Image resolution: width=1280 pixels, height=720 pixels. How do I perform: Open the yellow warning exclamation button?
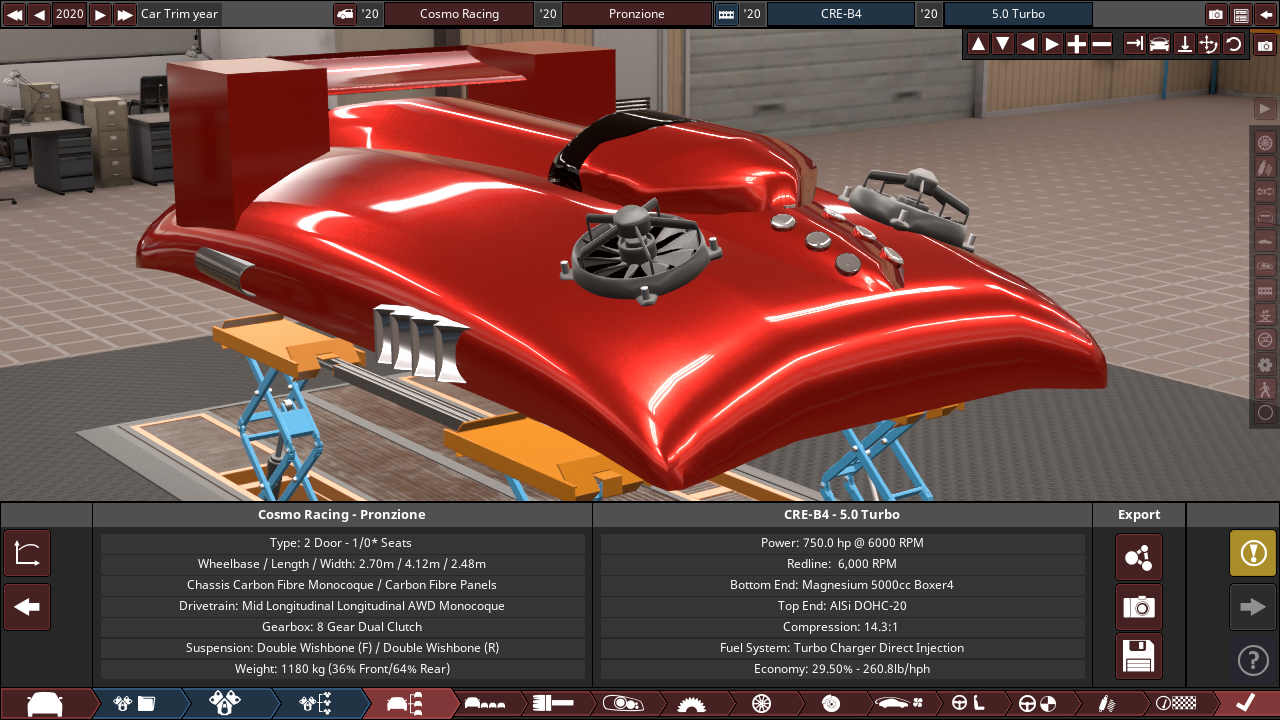pos(1253,553)
